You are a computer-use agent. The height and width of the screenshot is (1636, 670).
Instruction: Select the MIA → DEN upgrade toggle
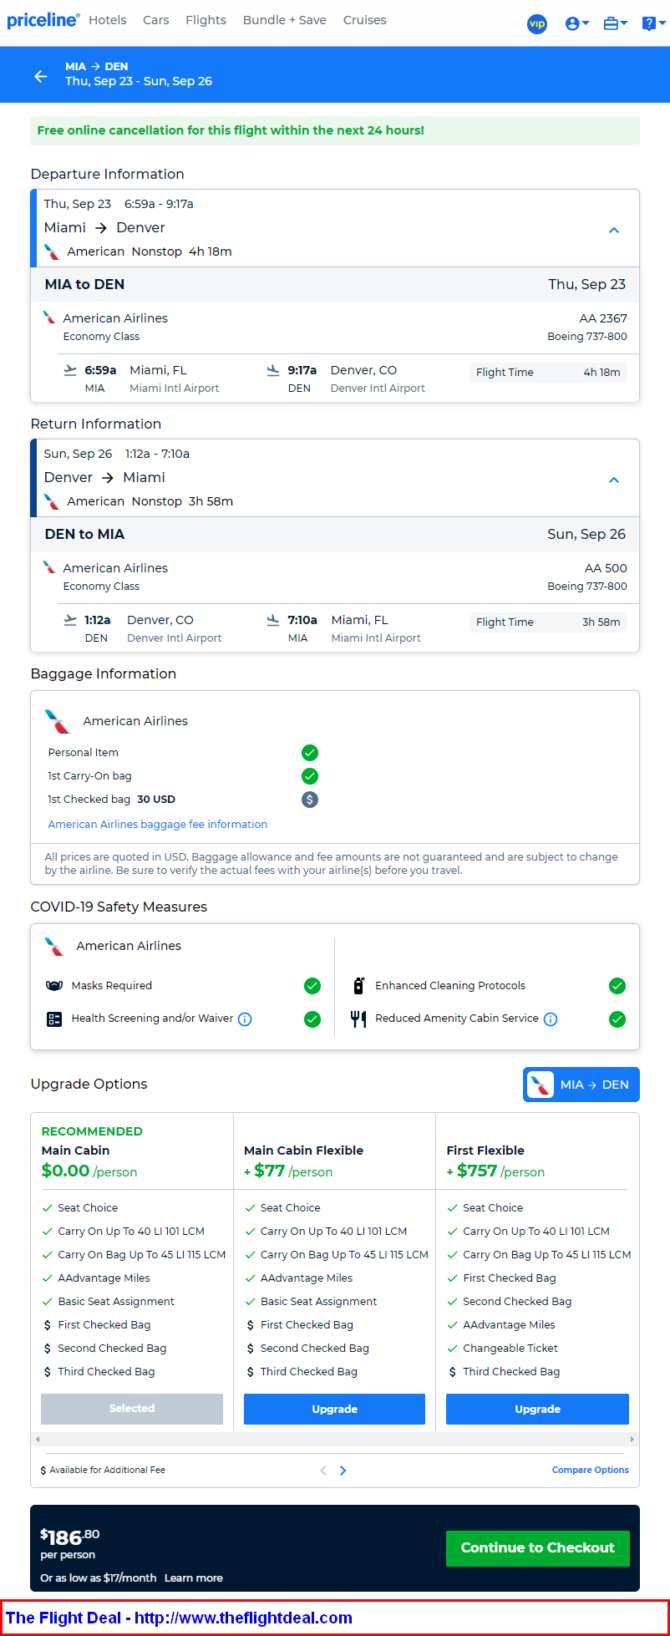coord(581,1084)
